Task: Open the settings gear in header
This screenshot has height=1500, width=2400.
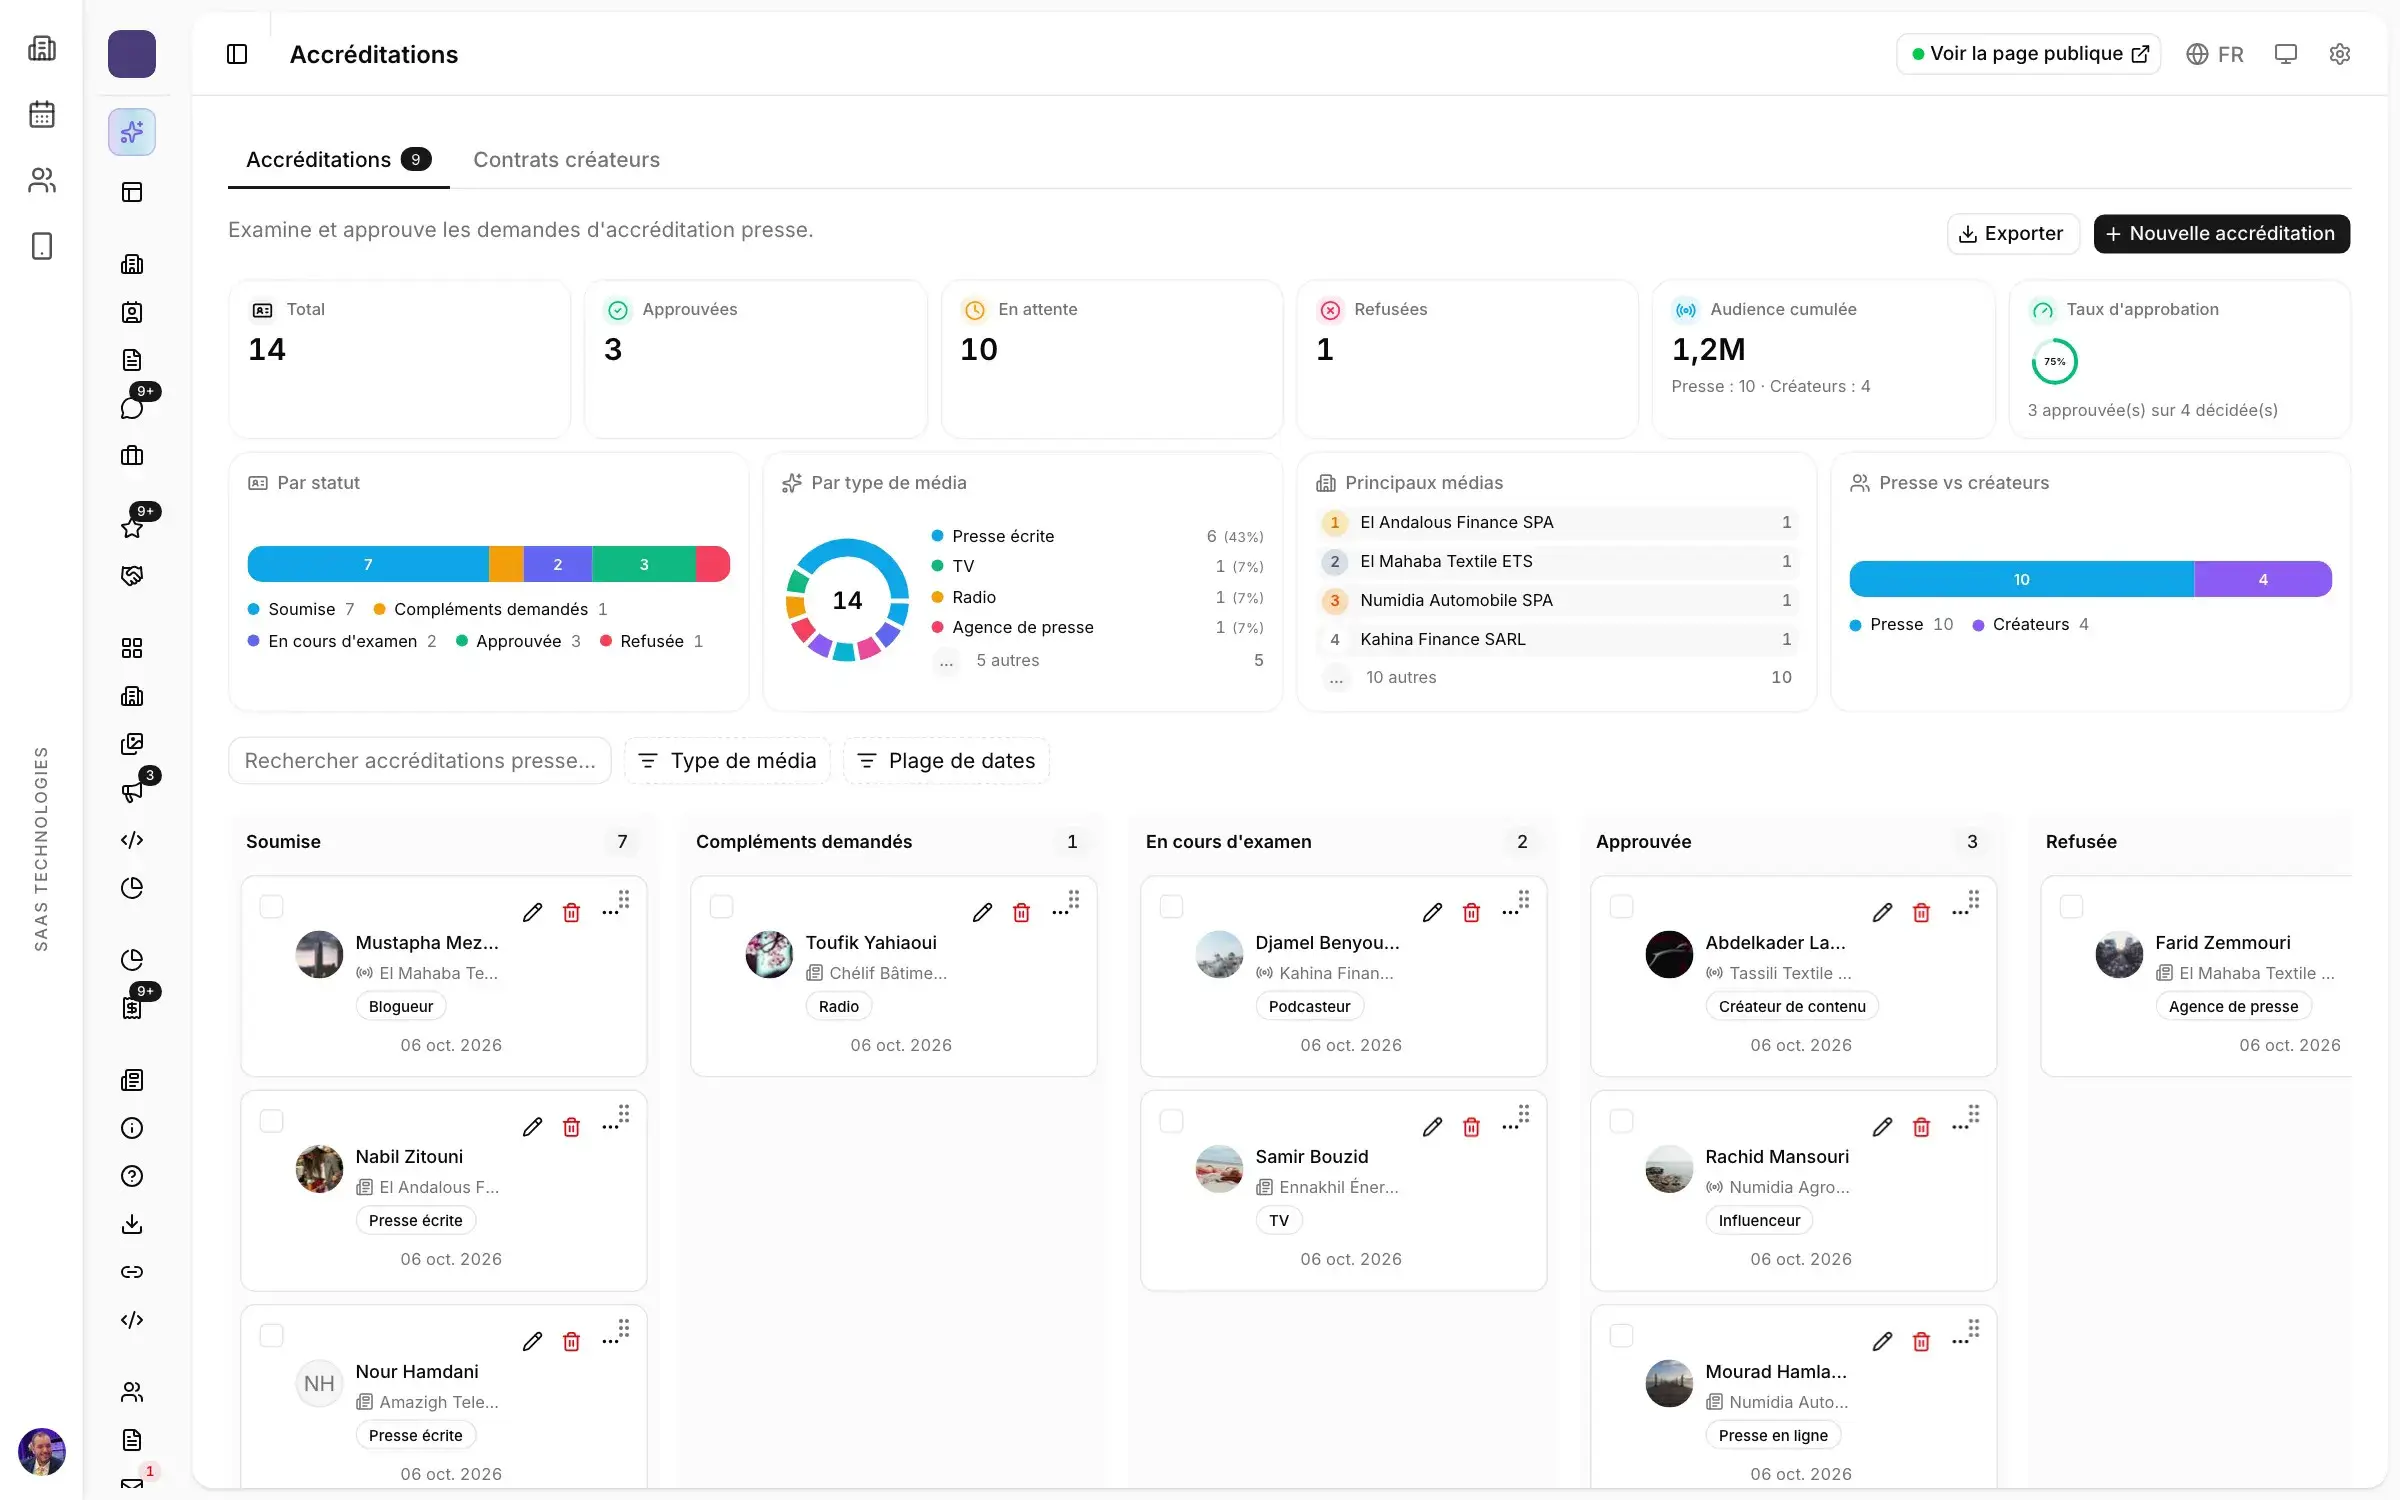Action: pos(2339,54)
